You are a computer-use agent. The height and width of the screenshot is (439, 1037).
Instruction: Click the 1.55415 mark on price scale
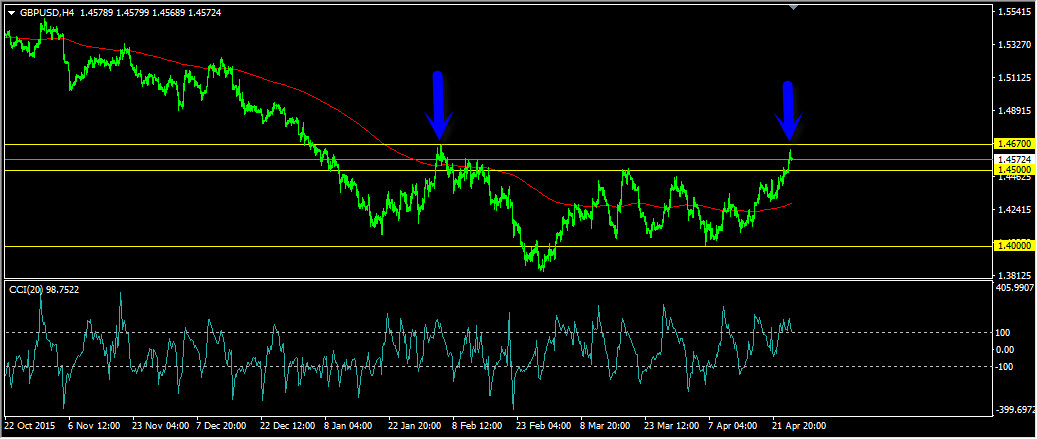[1014, 12]
